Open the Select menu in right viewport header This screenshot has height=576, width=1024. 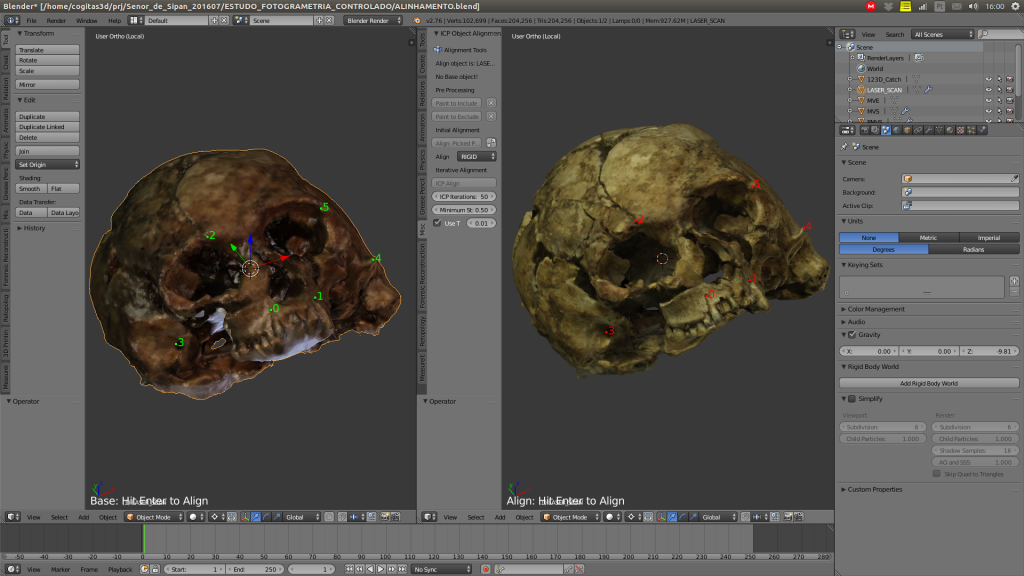point(475,517)
